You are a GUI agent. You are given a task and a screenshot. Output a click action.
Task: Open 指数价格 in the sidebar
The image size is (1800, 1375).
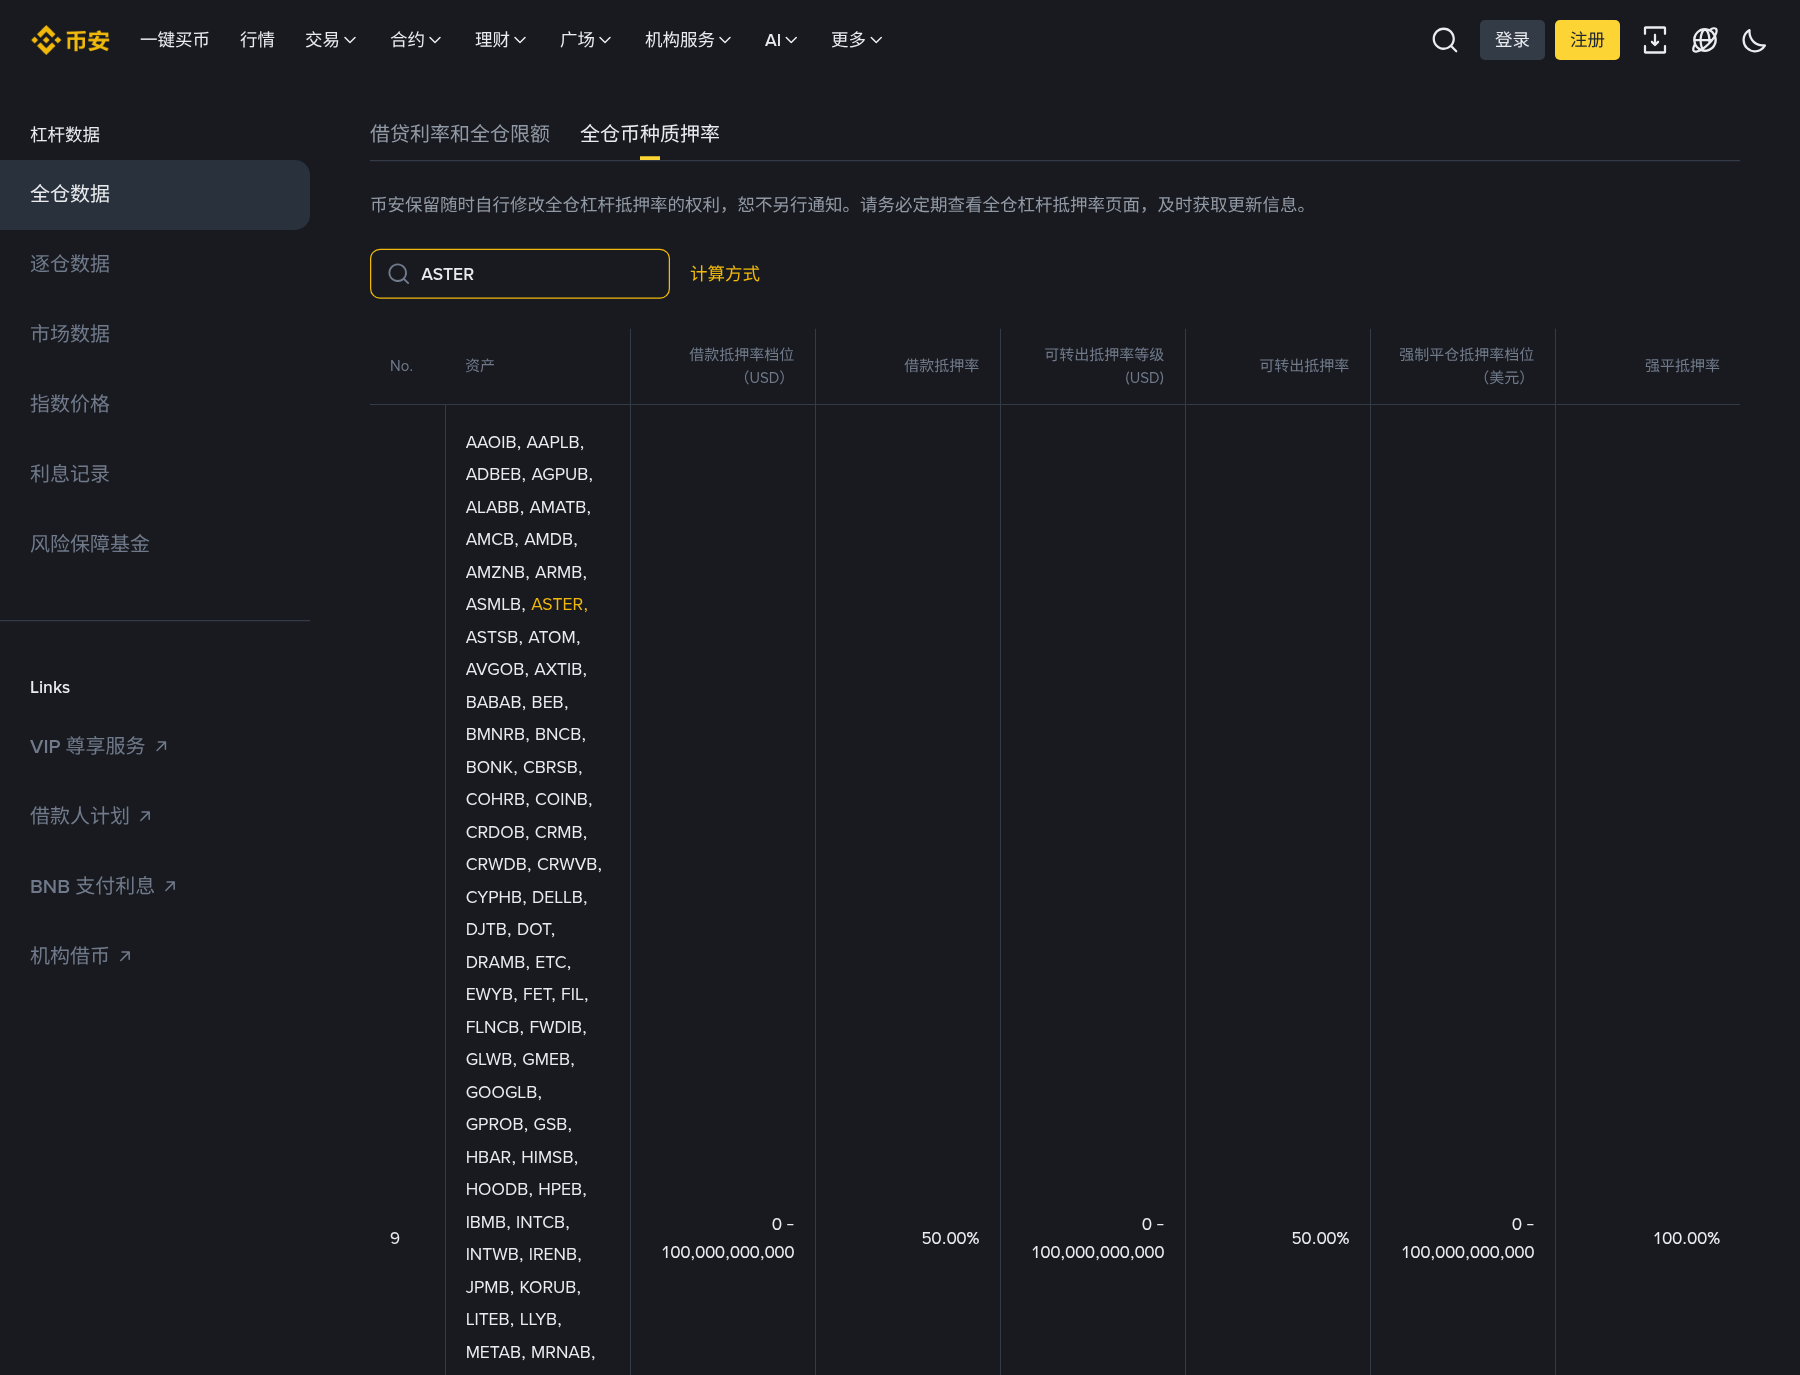tap(70, 404)
